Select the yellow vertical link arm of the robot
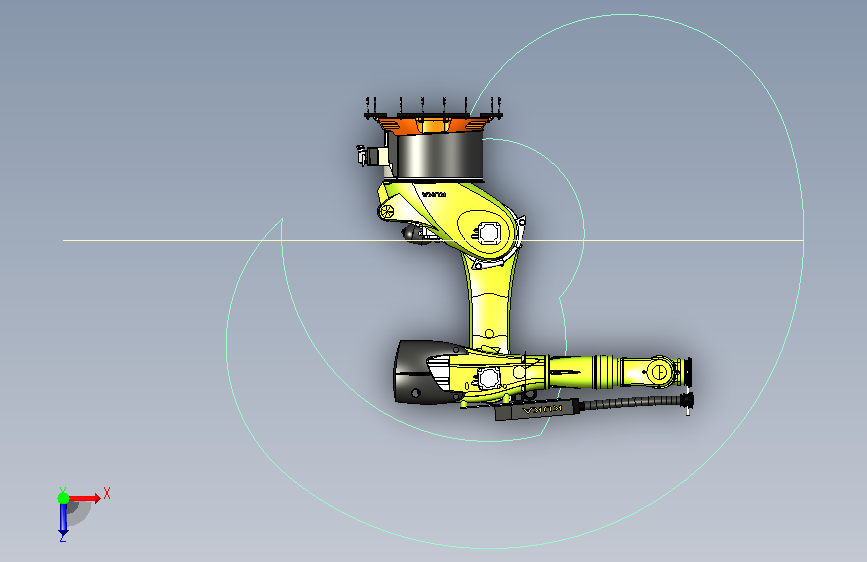Screen dimensions: 867x562 click(x=490, y=304)
